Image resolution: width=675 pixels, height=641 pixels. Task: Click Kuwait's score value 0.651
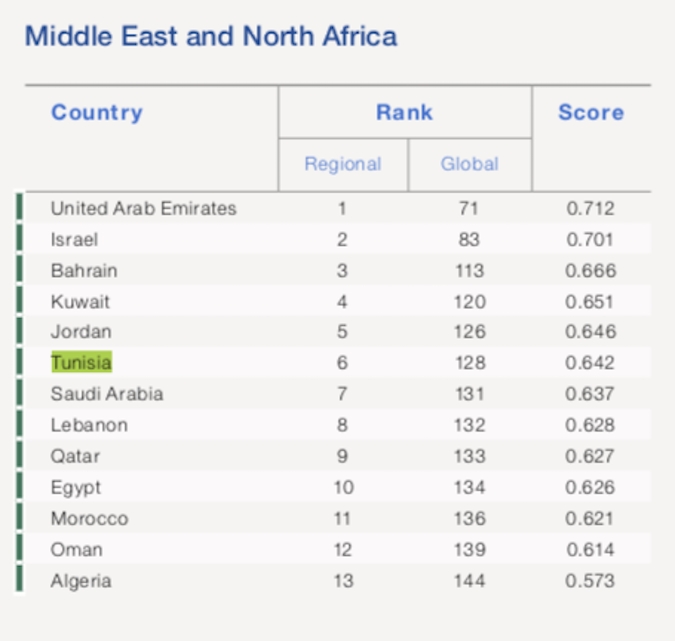(x=589, y=302)
